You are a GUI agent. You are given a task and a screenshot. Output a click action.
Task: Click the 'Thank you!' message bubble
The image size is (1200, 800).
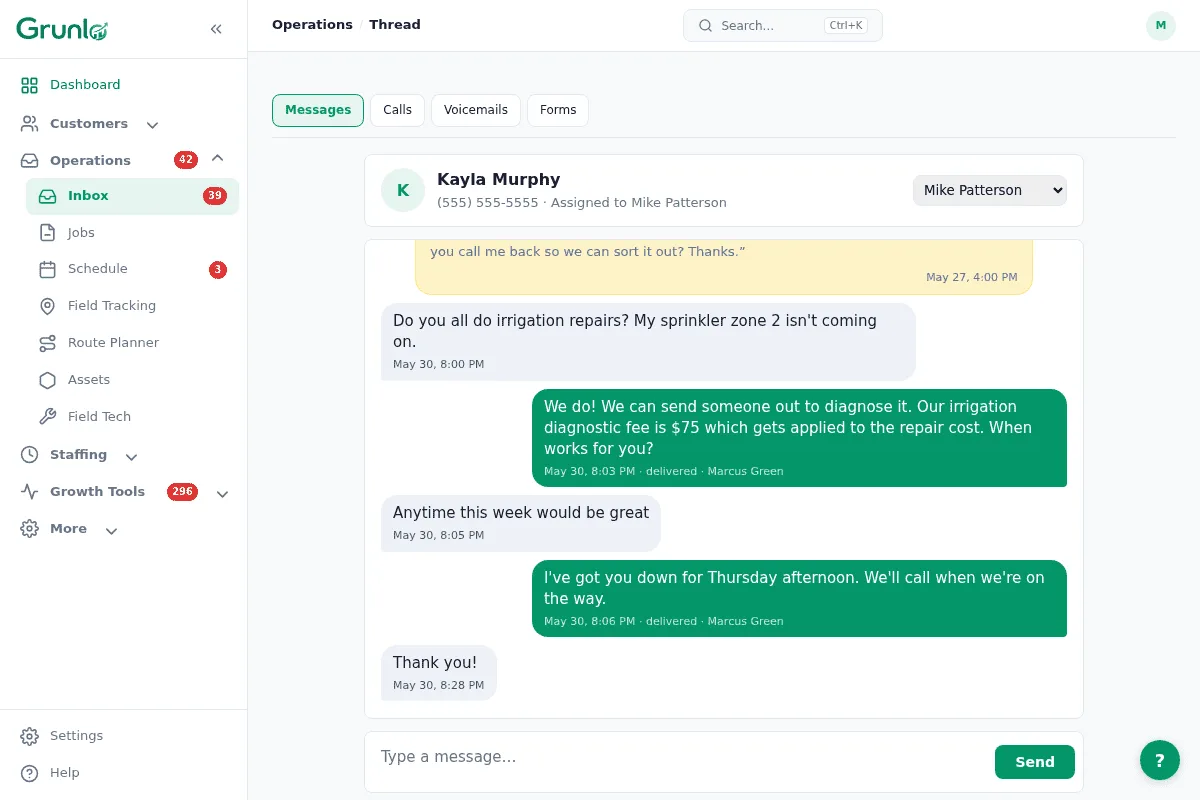[x=439, y=673]
